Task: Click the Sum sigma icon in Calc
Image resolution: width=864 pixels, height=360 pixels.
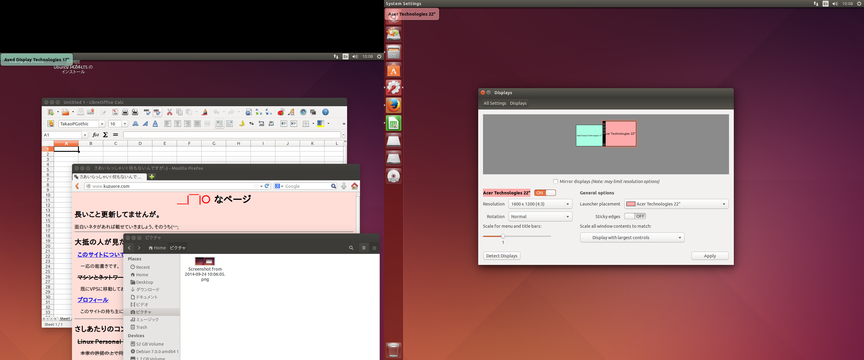Action: 105,135
